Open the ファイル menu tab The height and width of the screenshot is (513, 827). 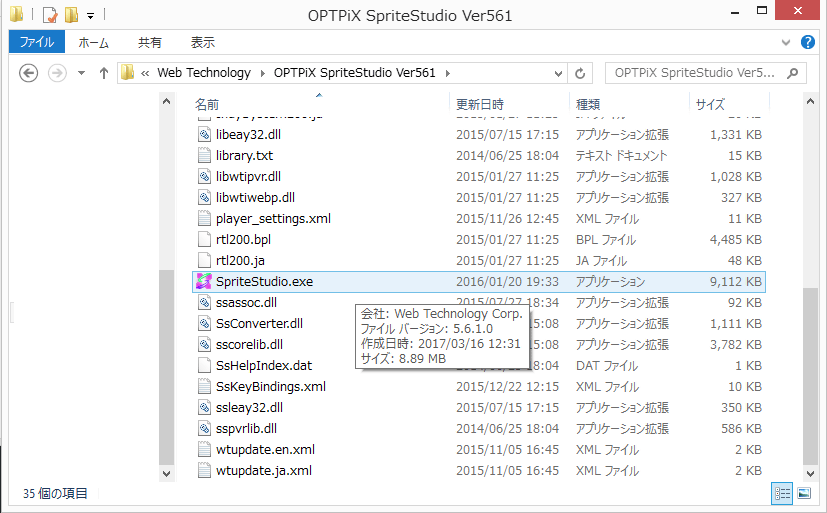[37, 42]
